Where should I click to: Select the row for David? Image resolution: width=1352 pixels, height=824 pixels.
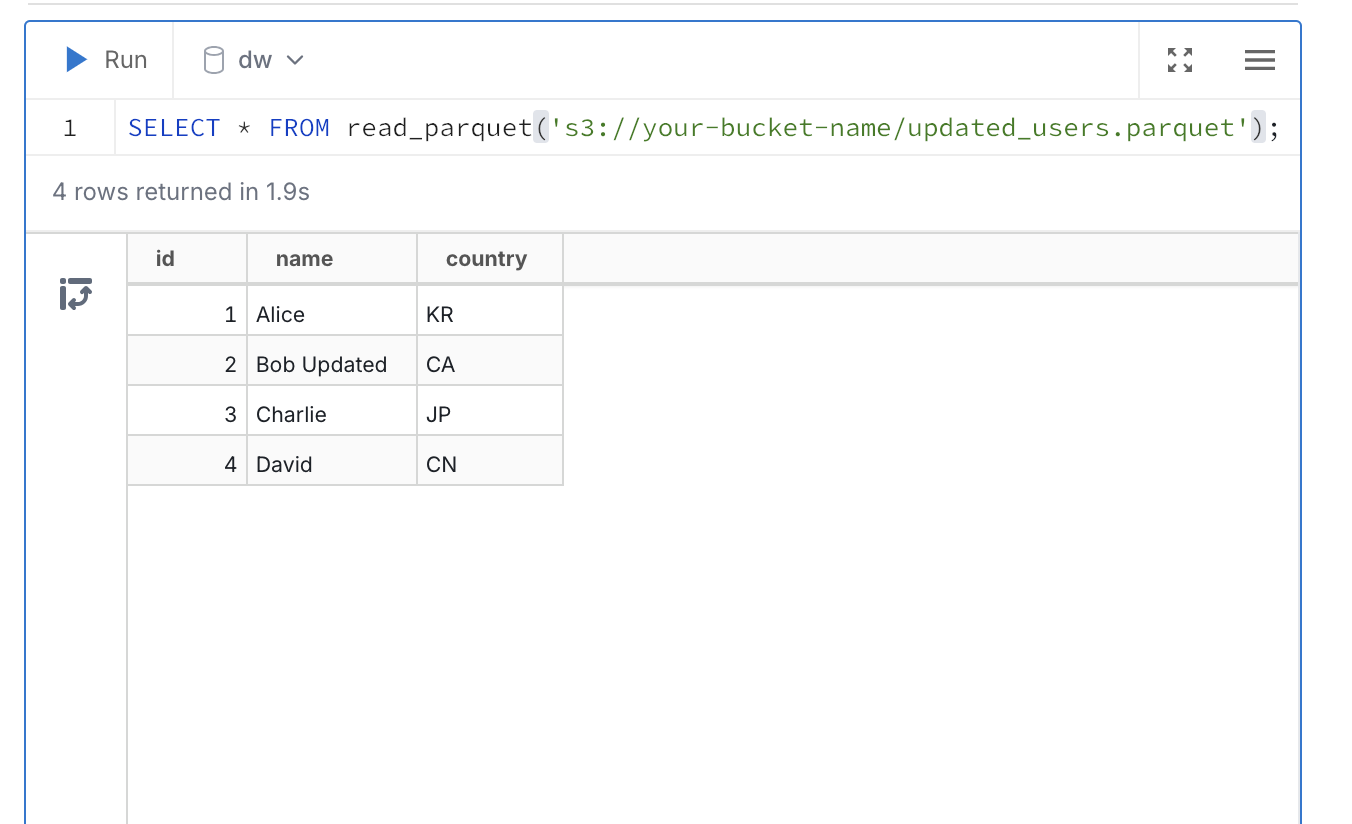click(x=284, y=463)
